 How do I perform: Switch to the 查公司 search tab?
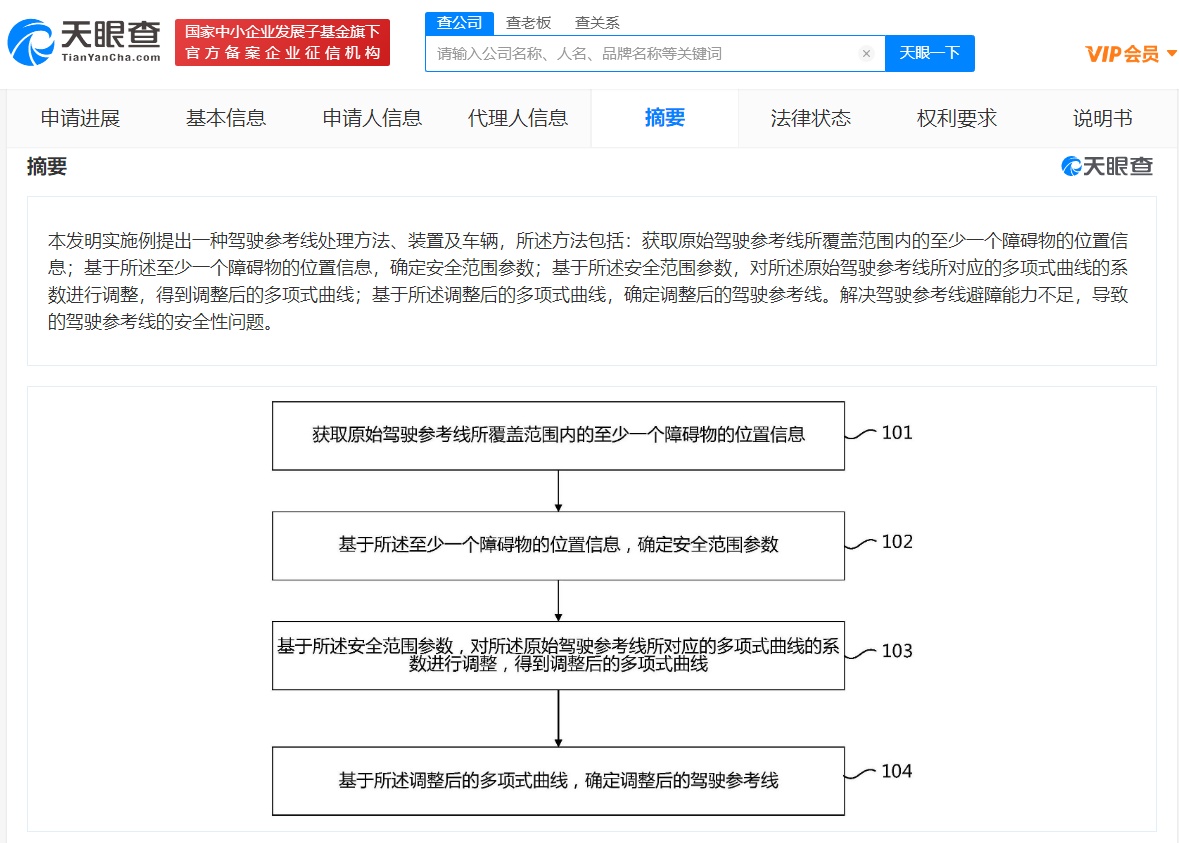(x=459, y=23)
